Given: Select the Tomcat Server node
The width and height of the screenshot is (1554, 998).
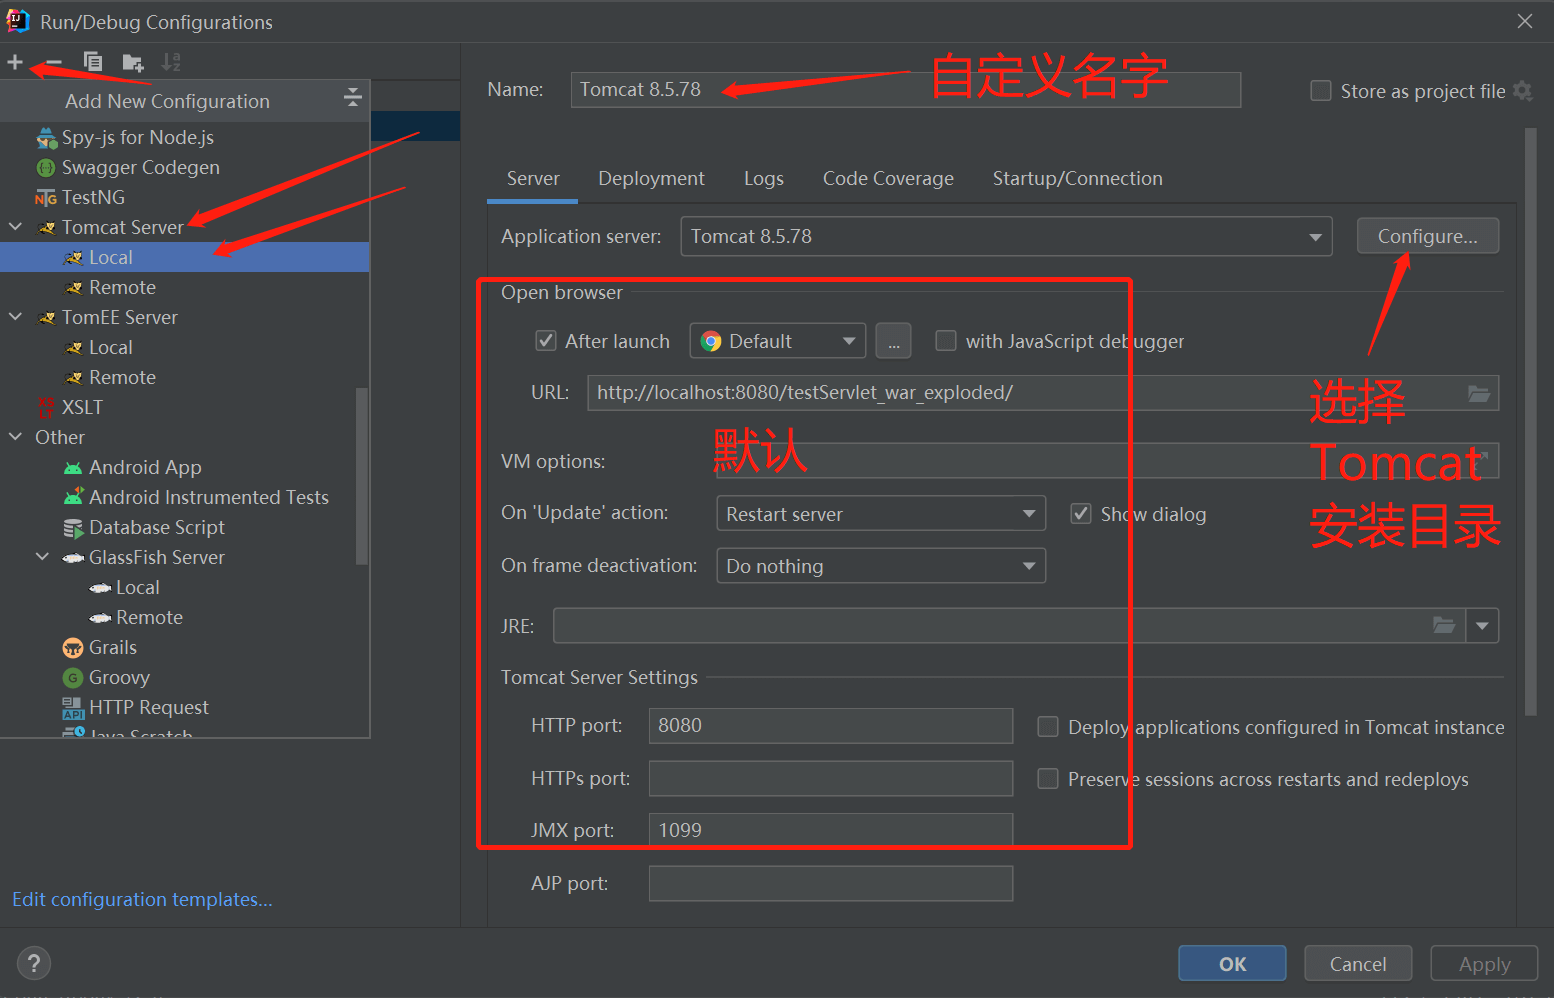Looking at the screenshot, I should (123, 227).
